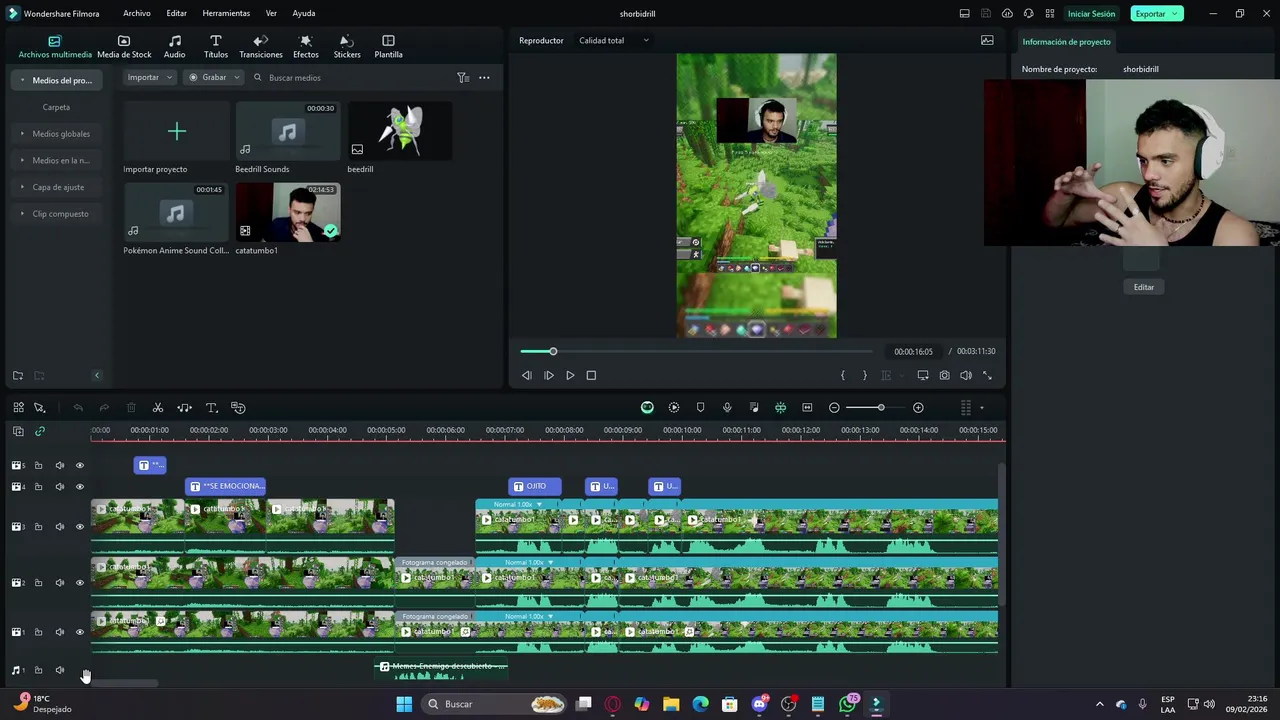
Task: Set mark-out point with right brace icon
Action: tap(865, 376)
